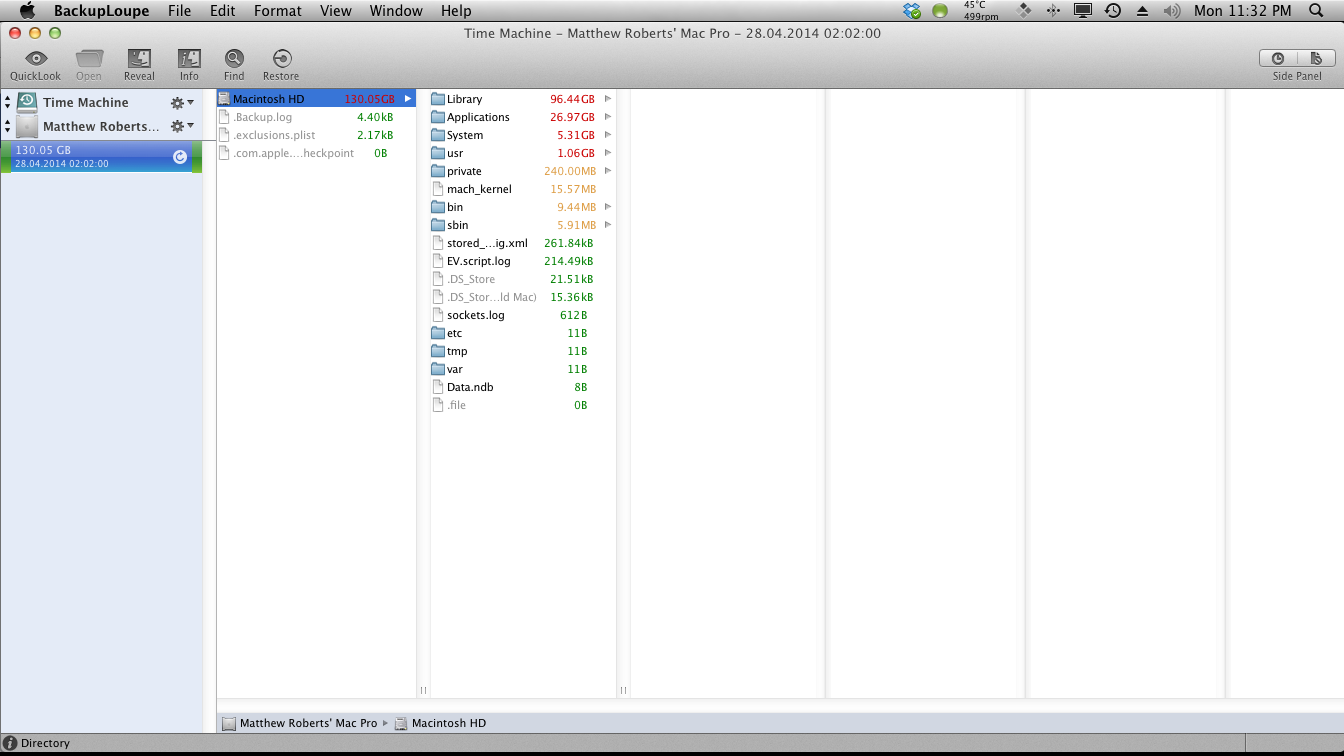Screen dimensions: 1344x756
Task: Click the Open toolbar icon
Action: (89, 59)
